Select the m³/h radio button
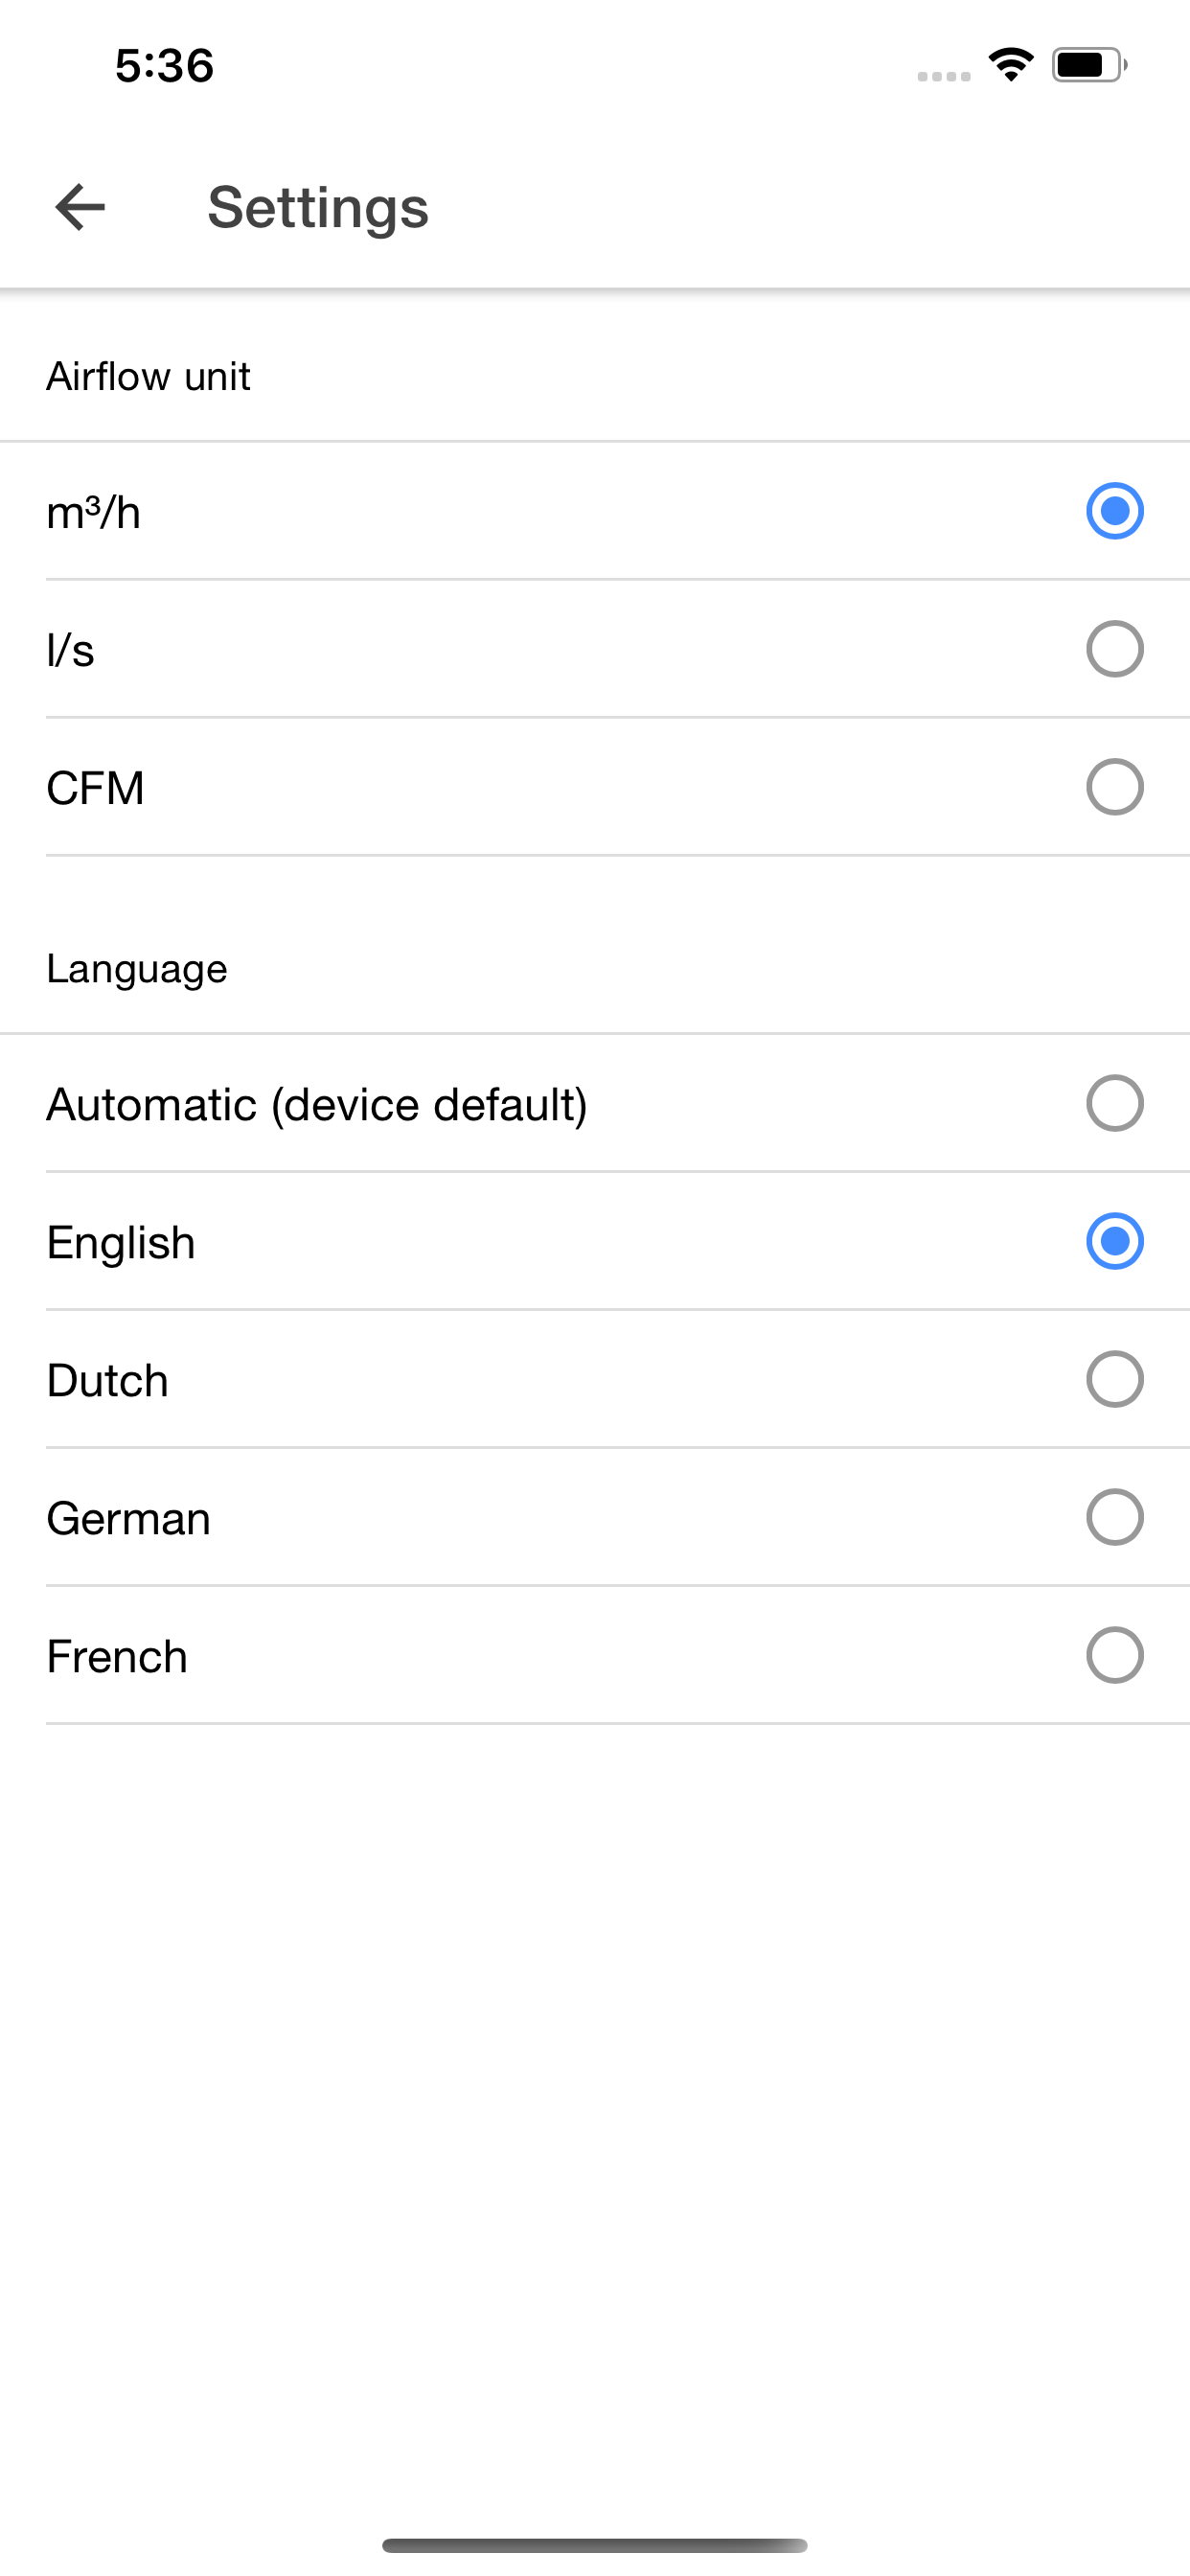 click(x=1114, y=511)
